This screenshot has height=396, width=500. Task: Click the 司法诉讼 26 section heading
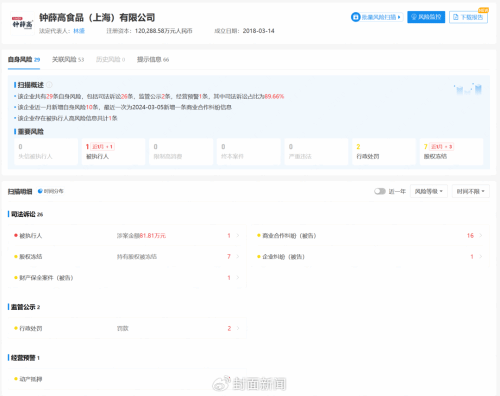tap(27, 214)
